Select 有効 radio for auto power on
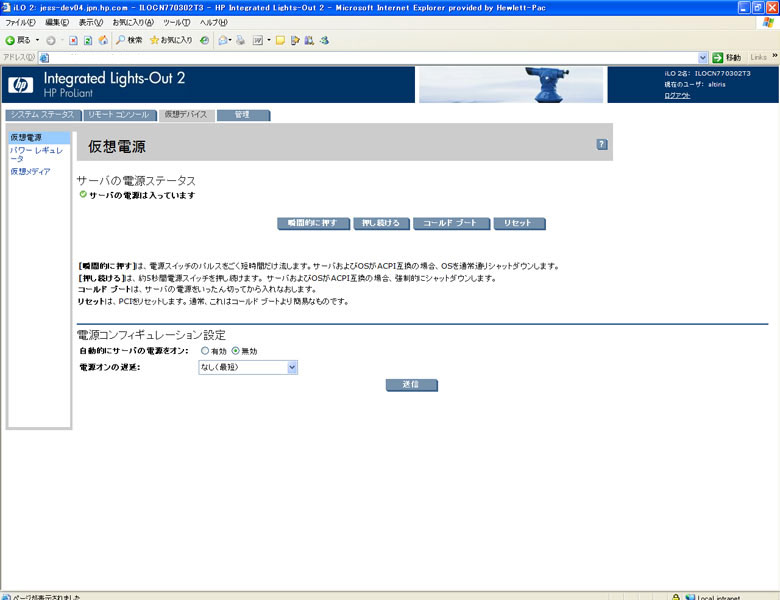The height and width of the screenshot is (600, 780). 204,351
